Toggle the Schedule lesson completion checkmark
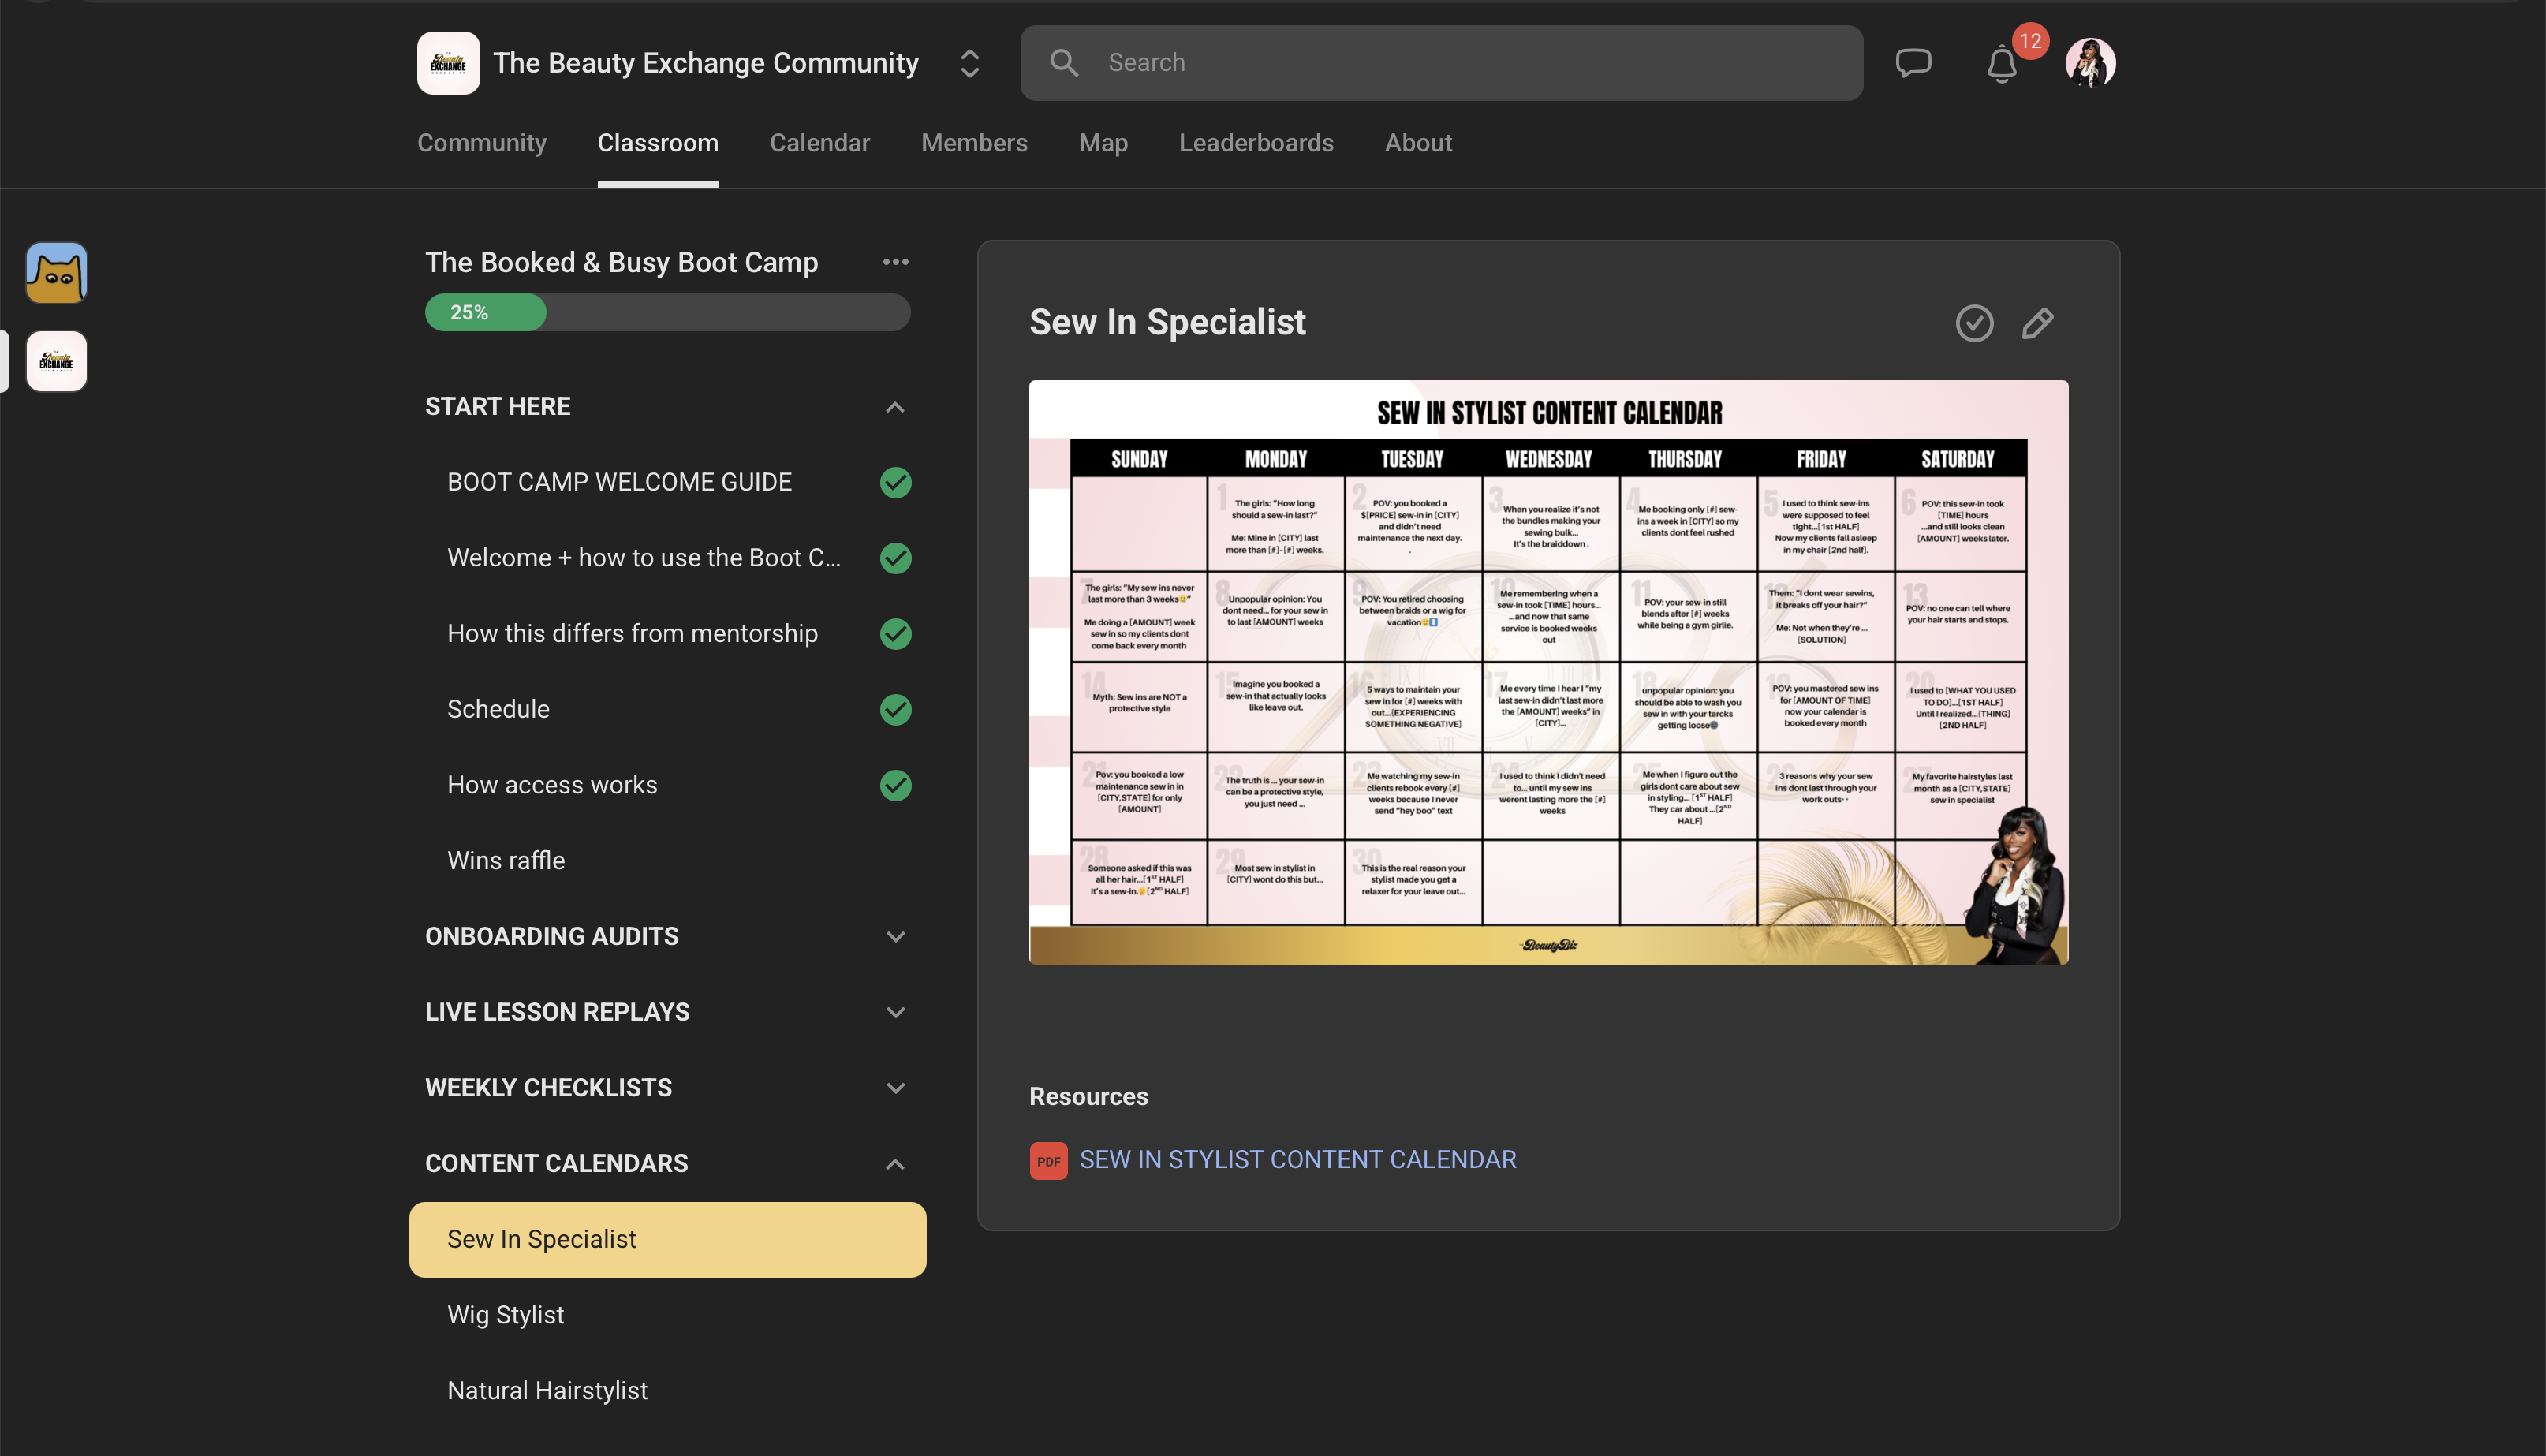This screenshot has width=2546, height=1456. [x=895, y=709]
